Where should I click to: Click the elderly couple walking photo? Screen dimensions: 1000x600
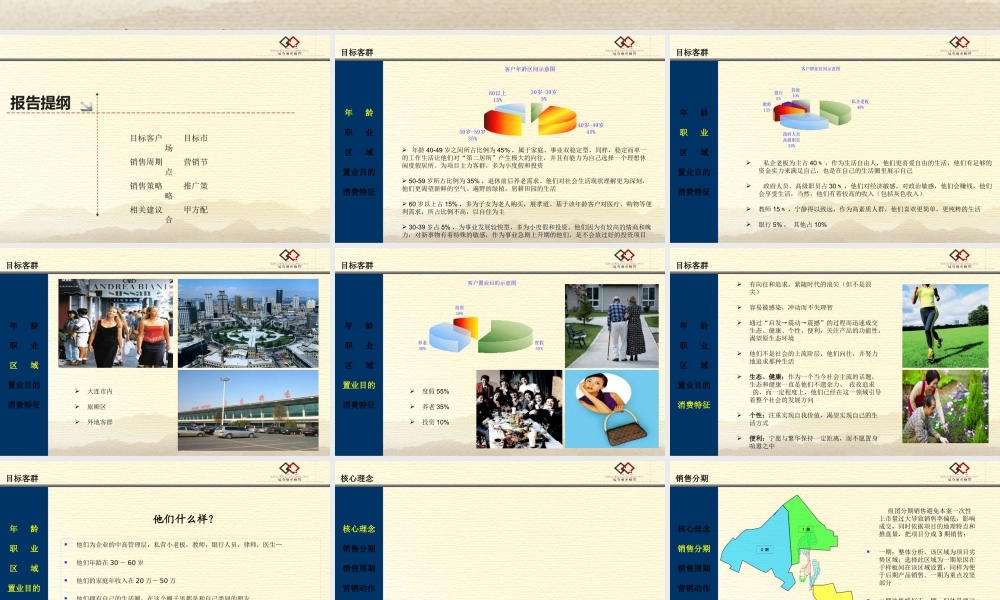click(x=611, y=324)
